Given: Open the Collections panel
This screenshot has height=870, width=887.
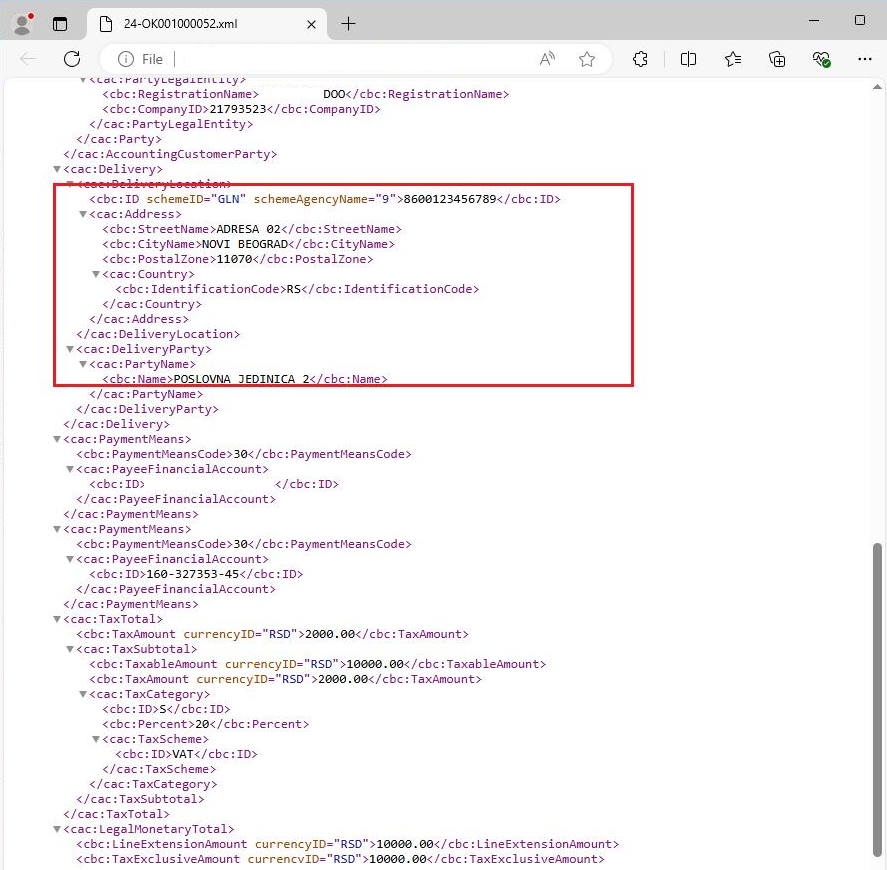Looking at the screenshot, I should 777,59.
